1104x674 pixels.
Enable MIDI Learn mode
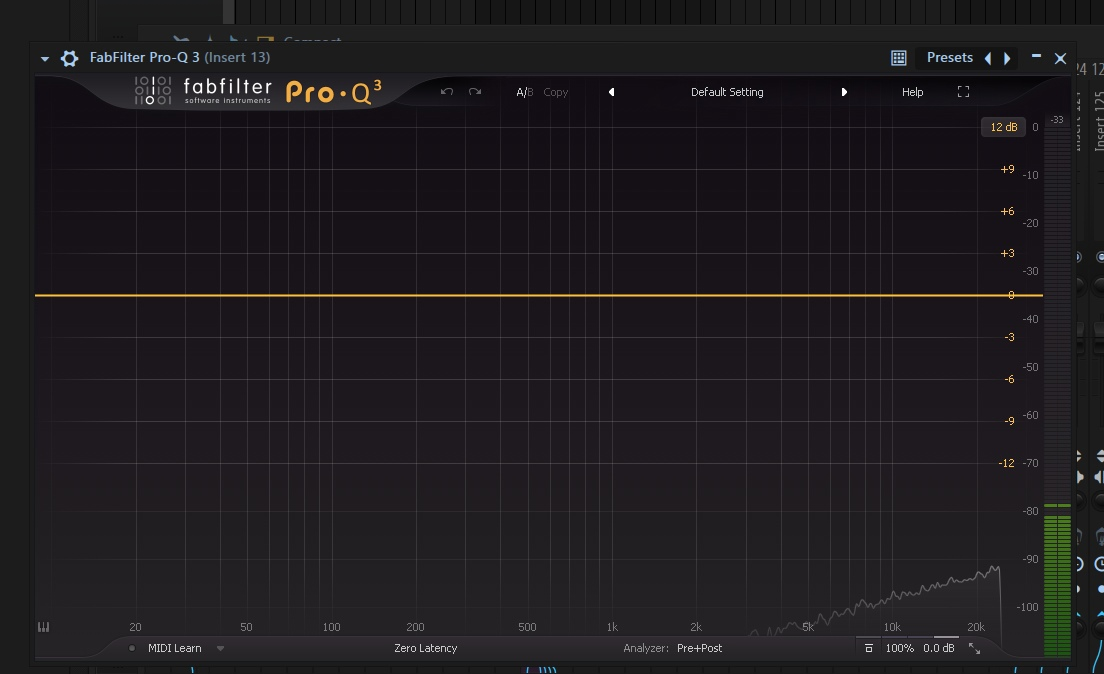pos(175,648)
